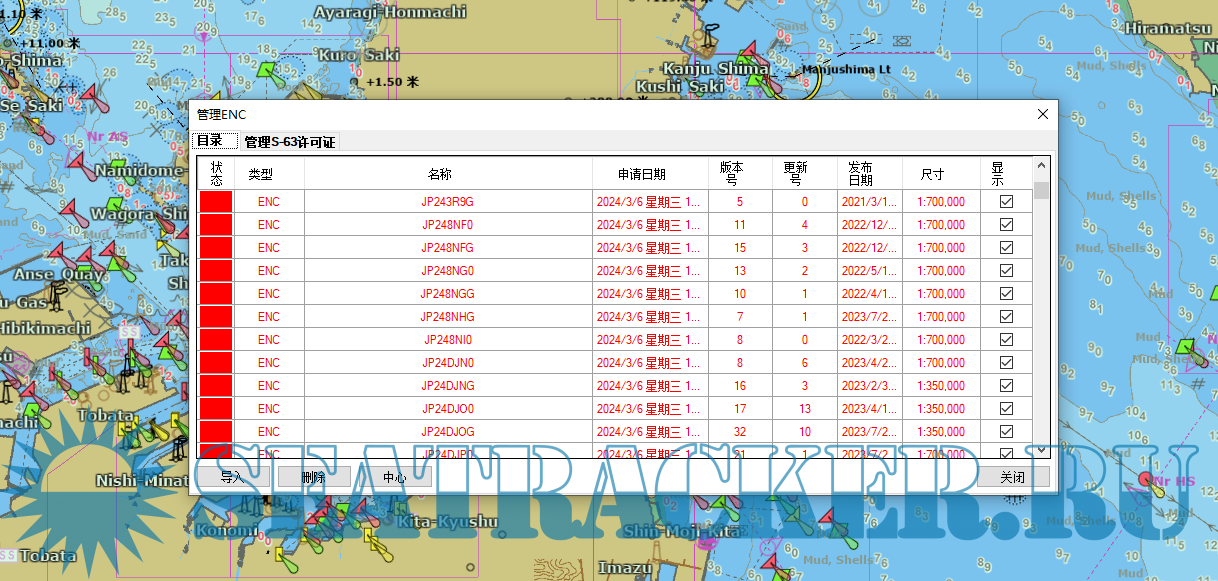1218x581 pixels.
Task: Click the red status icon for JP243R9G
Action: click(216, 202)
